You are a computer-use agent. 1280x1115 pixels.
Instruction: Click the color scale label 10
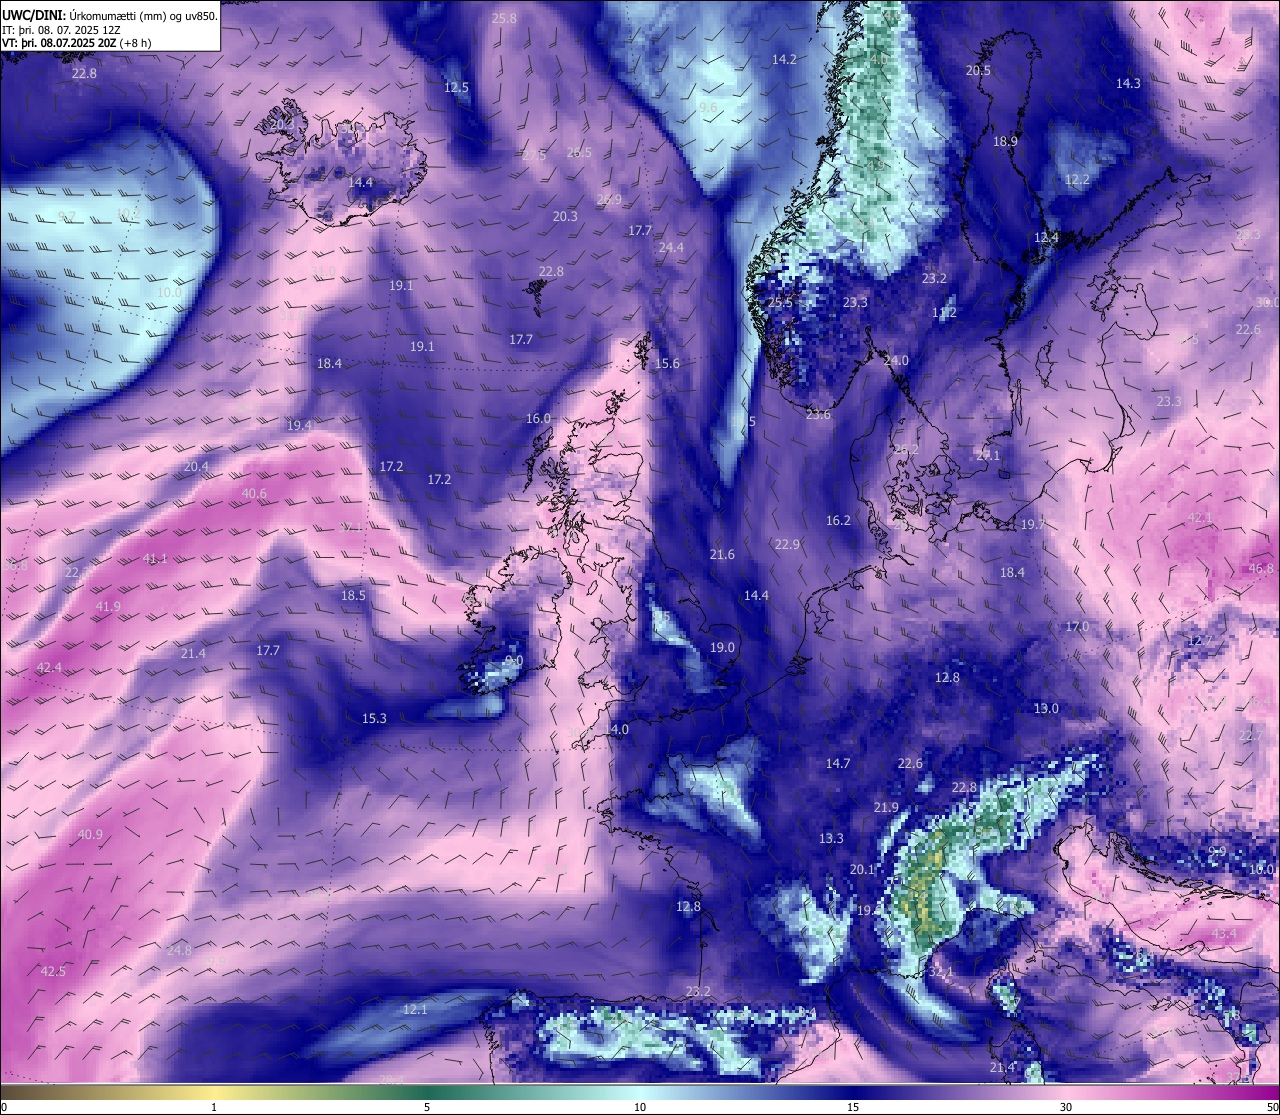pyautogui.click(x=640, y=1107)
